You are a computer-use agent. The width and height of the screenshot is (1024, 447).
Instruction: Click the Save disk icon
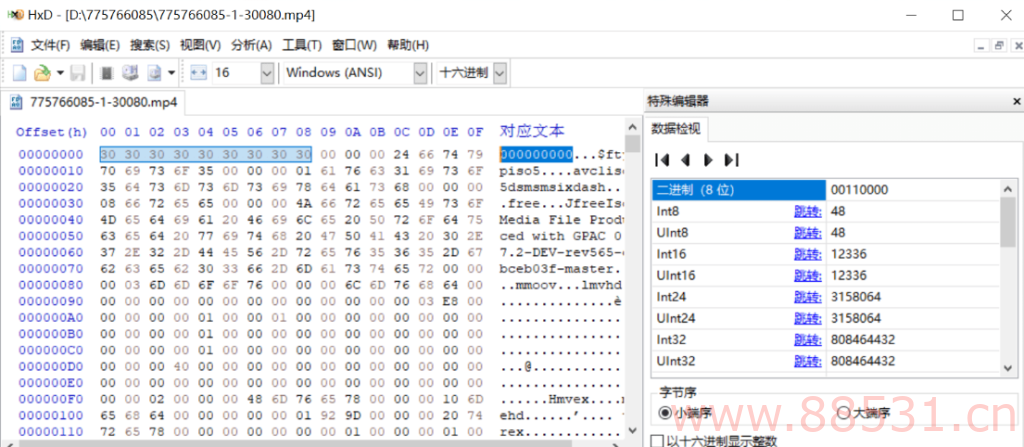pos(77,73)
